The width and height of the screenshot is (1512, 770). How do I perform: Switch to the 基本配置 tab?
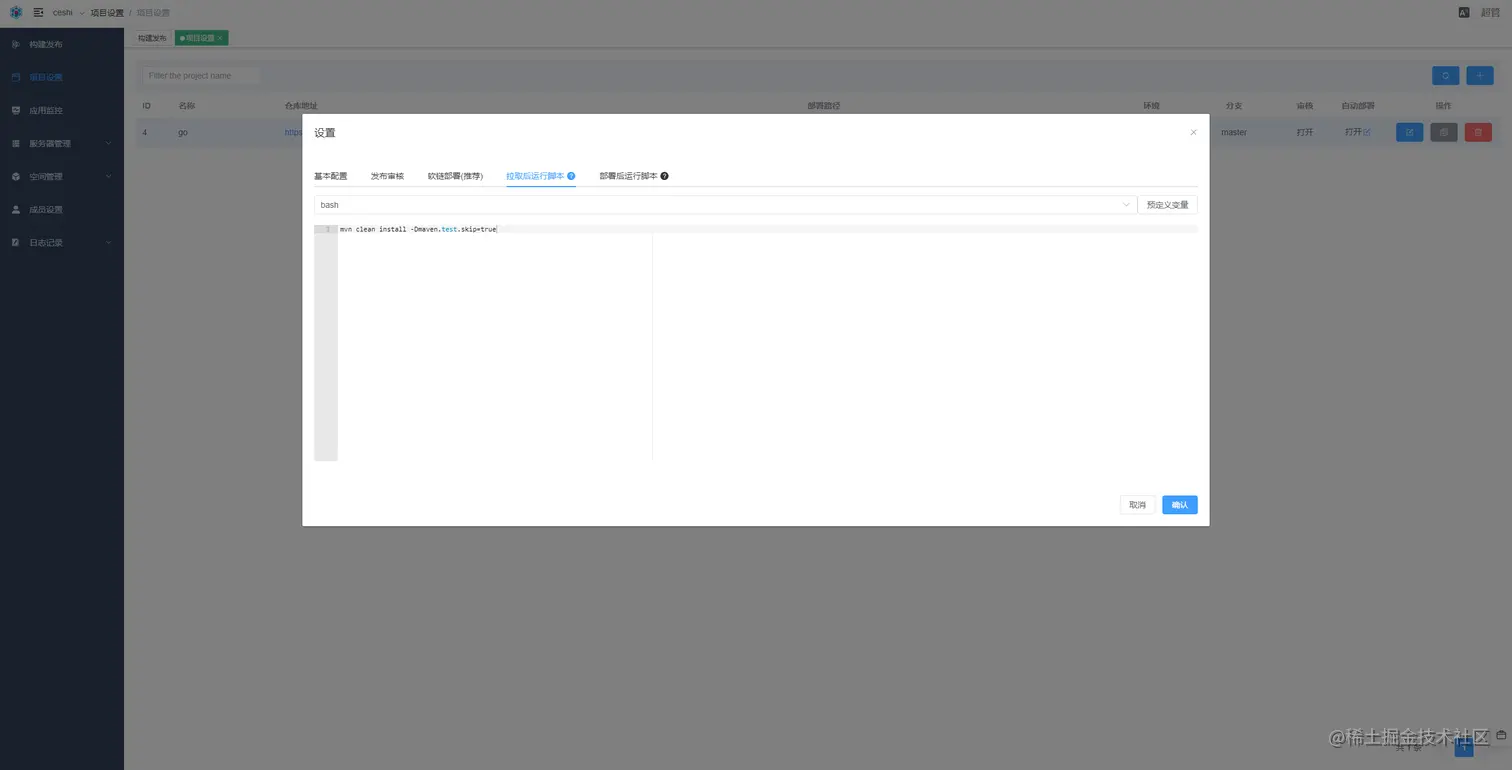[x=330, y=175]
